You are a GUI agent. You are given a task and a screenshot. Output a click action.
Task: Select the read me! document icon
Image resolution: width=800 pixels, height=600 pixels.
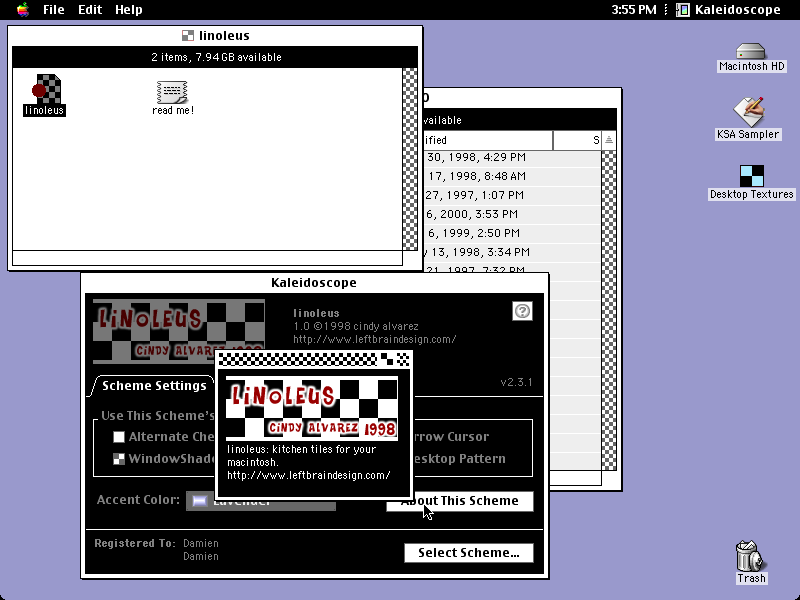tap(173, 97)
